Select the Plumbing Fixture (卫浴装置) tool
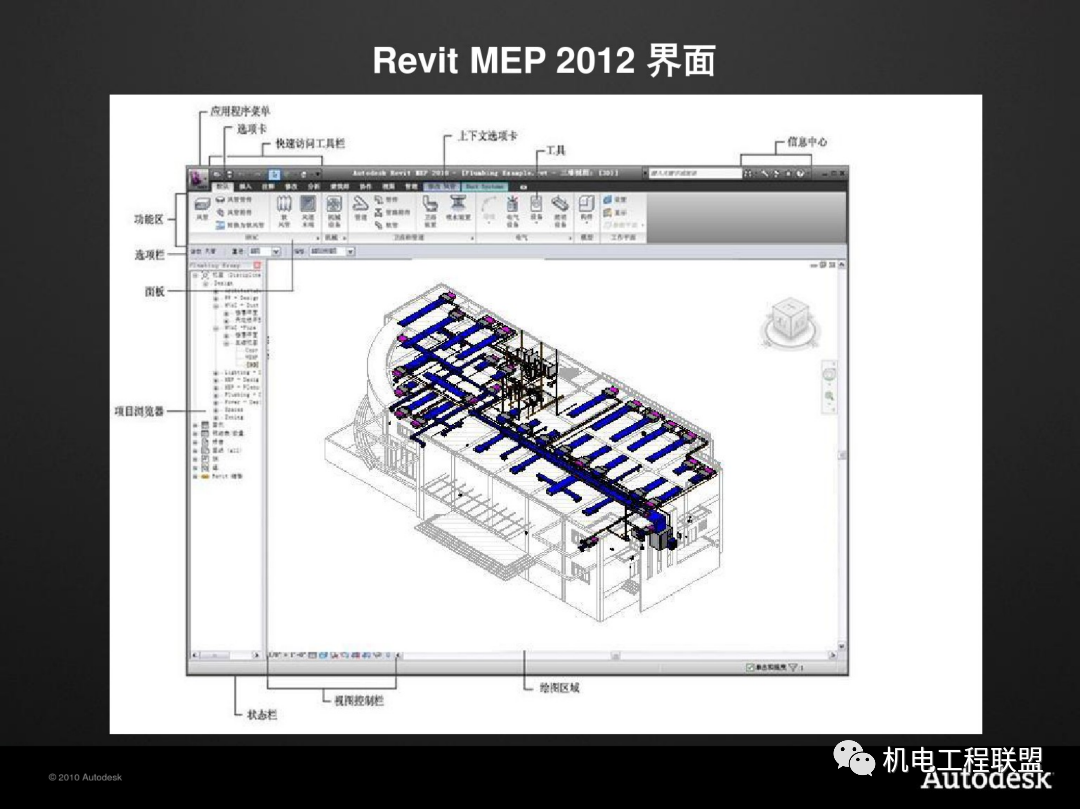 (x=430, y=211)
